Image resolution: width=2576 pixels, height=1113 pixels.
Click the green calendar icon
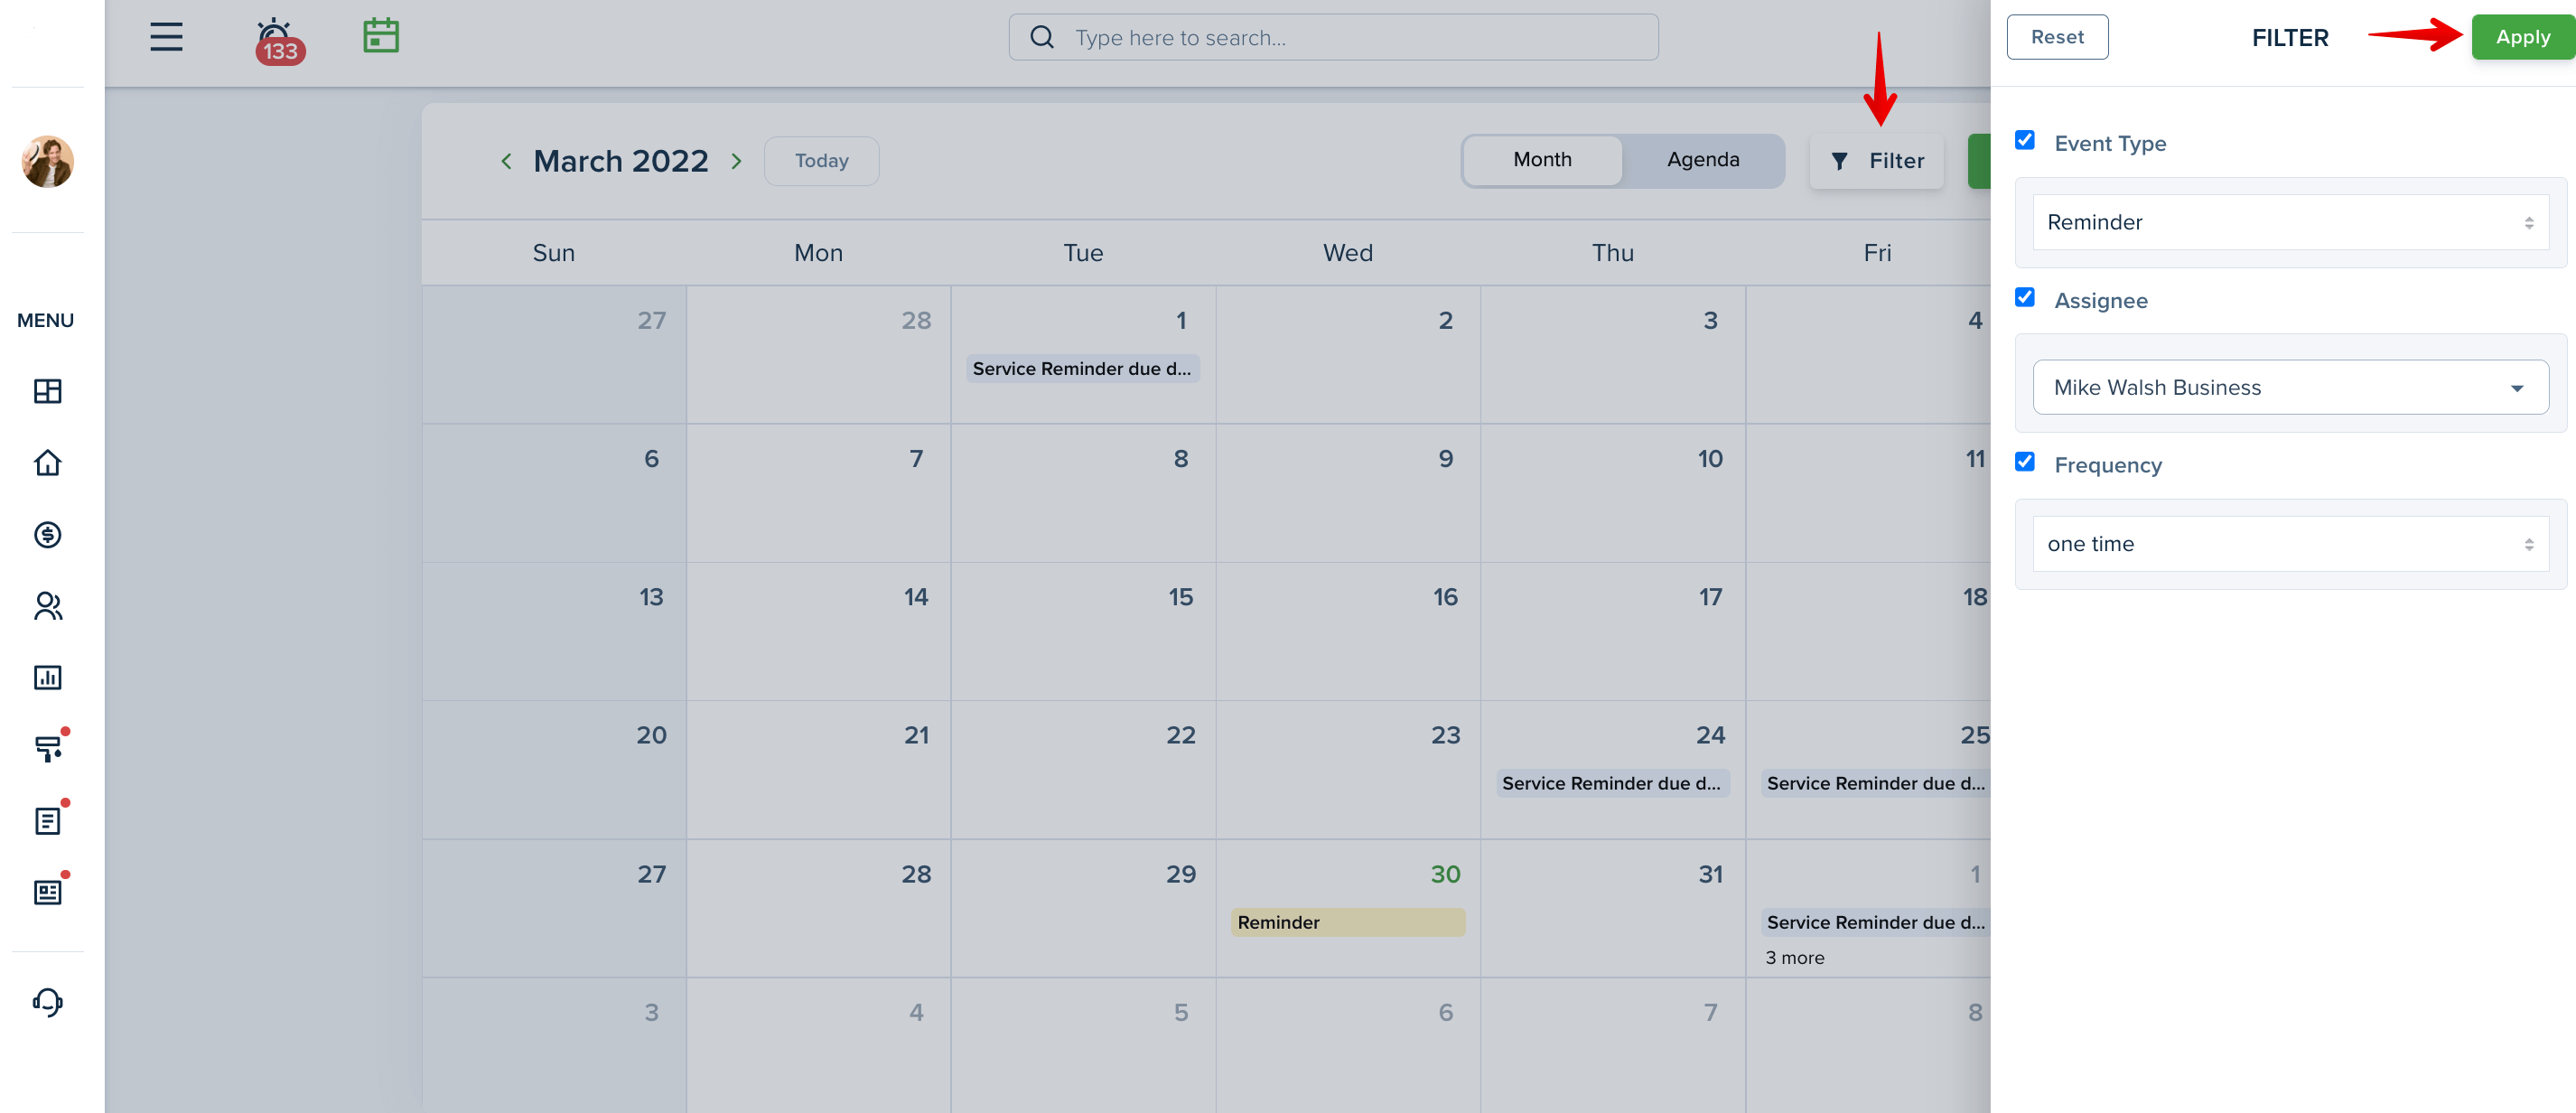point(381,36)
